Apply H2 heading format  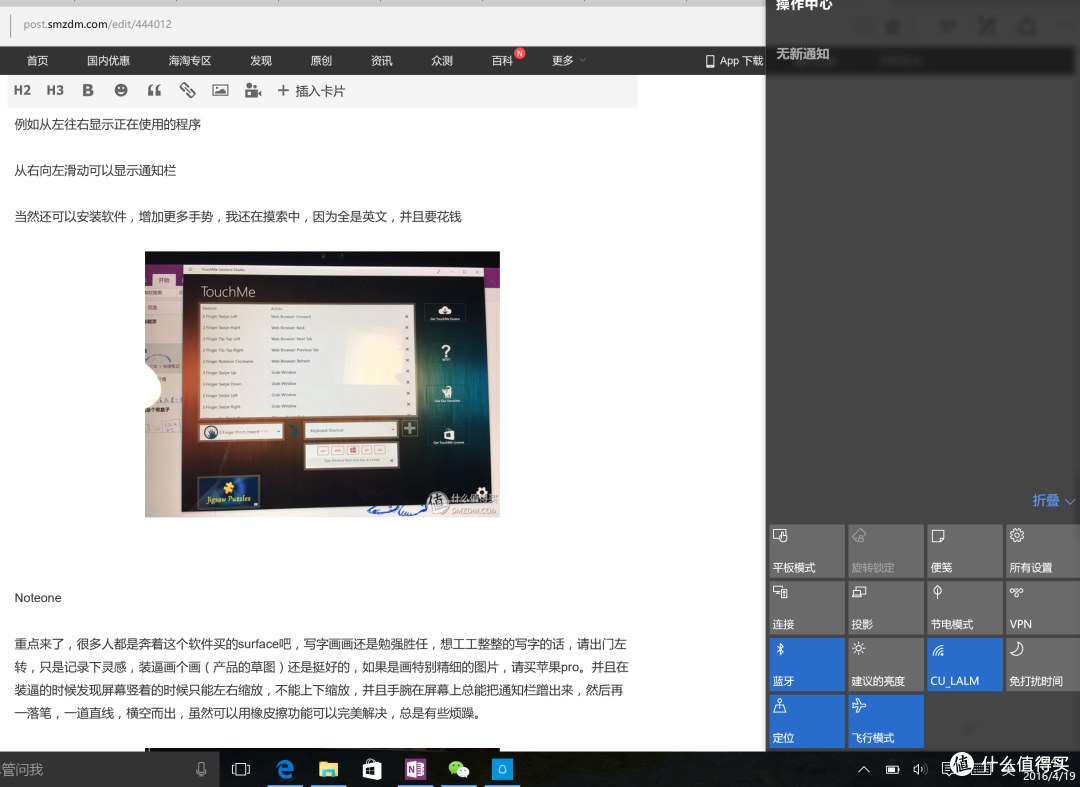coord(22,90)
